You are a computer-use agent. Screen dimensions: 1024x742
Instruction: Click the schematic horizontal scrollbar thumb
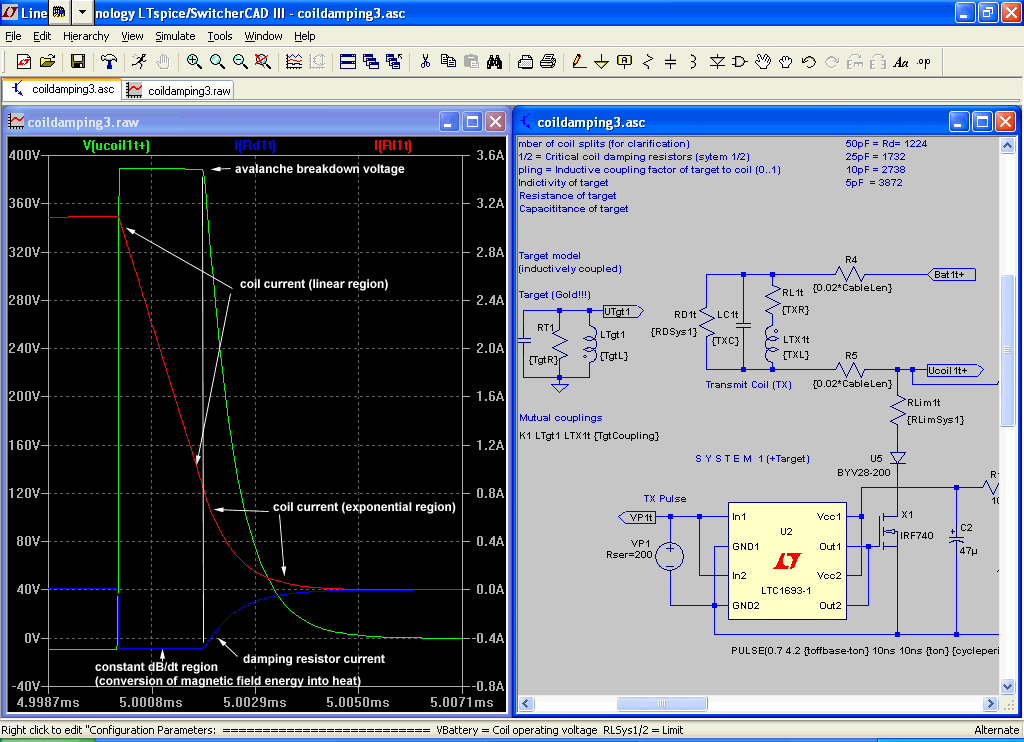pos(662,703)
